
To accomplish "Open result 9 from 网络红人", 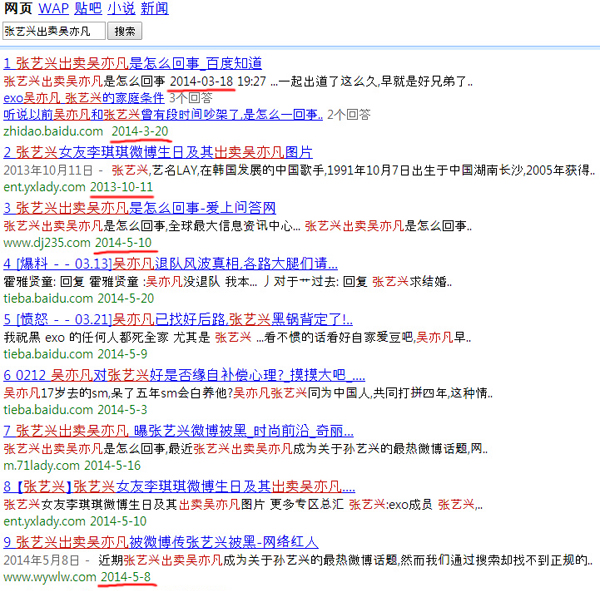I will coord(160,543).
